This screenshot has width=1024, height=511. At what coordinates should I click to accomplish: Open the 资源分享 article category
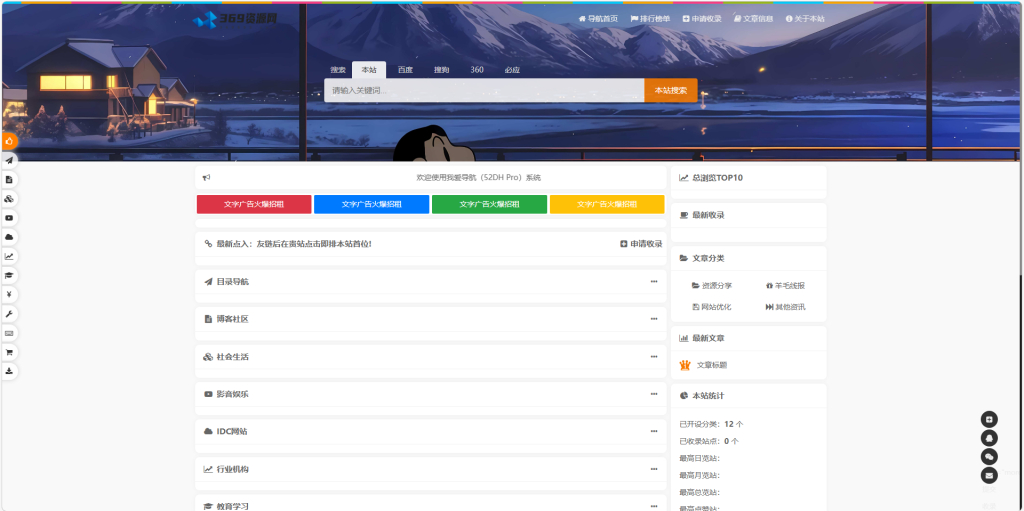pos(712,286)
